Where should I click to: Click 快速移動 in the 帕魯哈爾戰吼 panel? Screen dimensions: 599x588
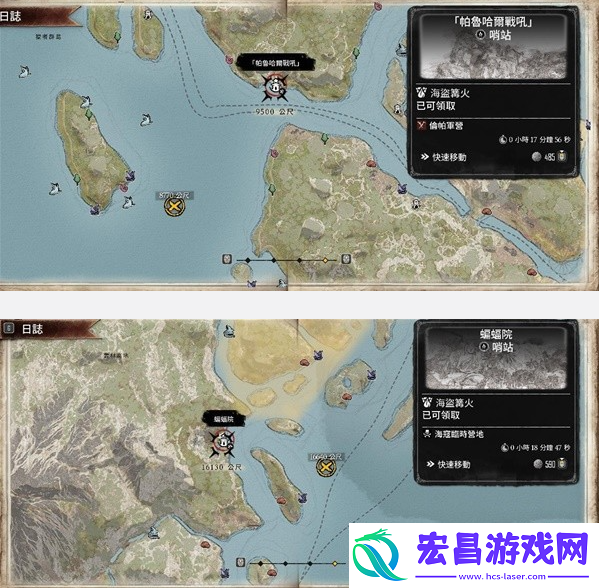pos(449,157)
